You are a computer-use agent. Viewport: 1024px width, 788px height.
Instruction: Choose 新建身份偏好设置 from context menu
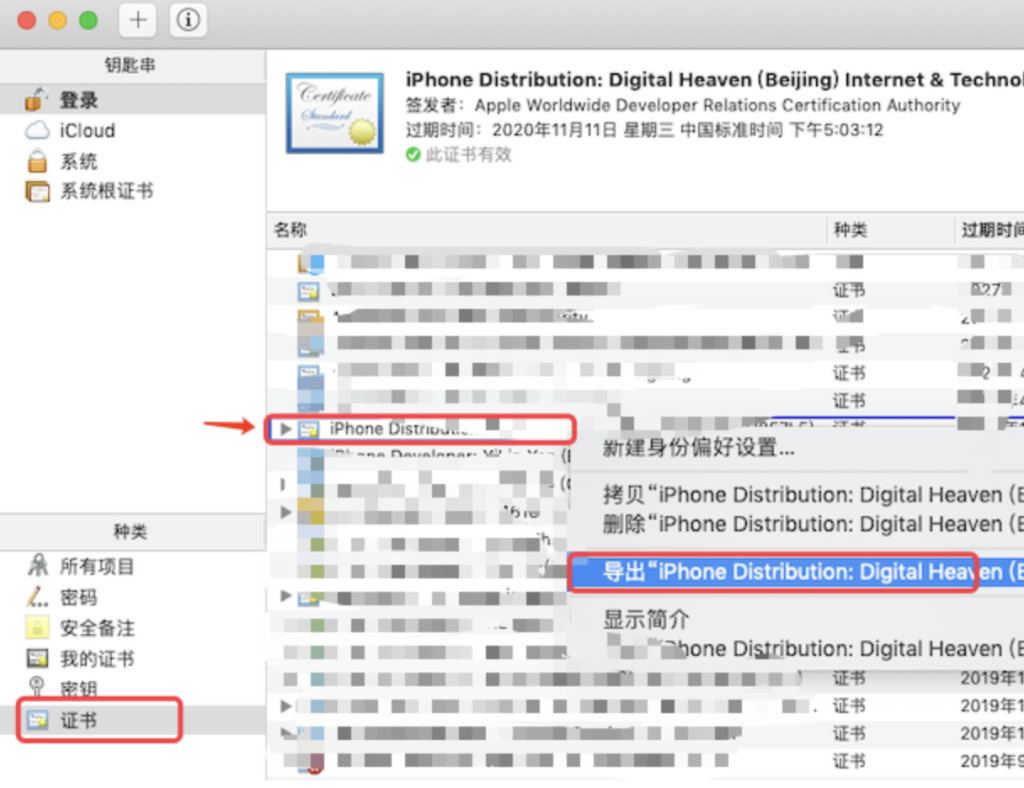click(x=698, y=448)
